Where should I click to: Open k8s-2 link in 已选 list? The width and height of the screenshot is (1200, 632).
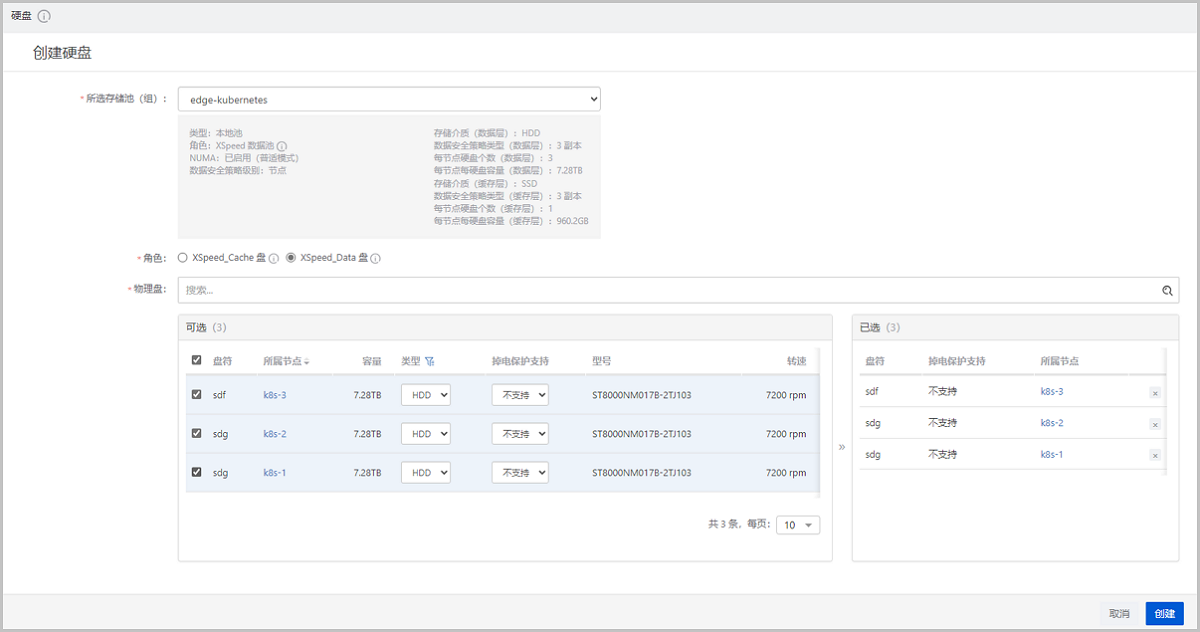click(x=1052, y=423)
